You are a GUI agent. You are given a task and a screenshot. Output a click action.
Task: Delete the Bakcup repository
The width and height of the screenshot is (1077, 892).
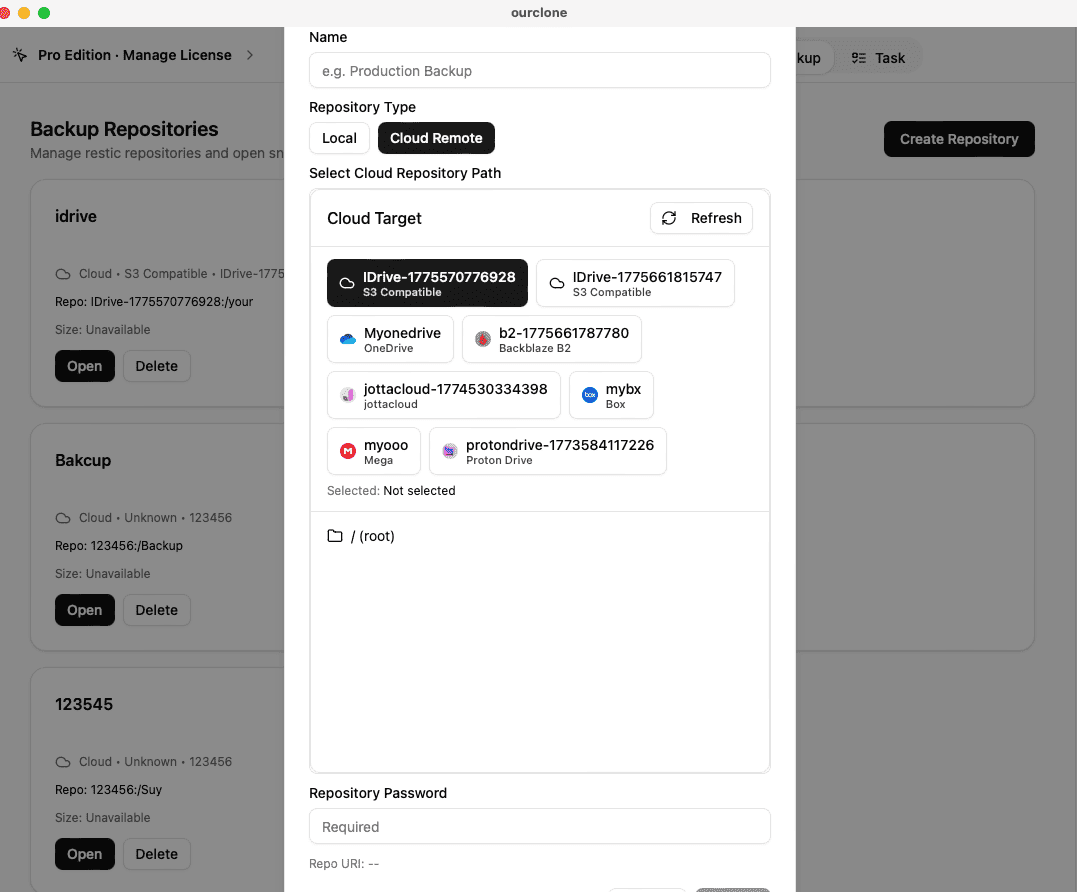point(156,610)
